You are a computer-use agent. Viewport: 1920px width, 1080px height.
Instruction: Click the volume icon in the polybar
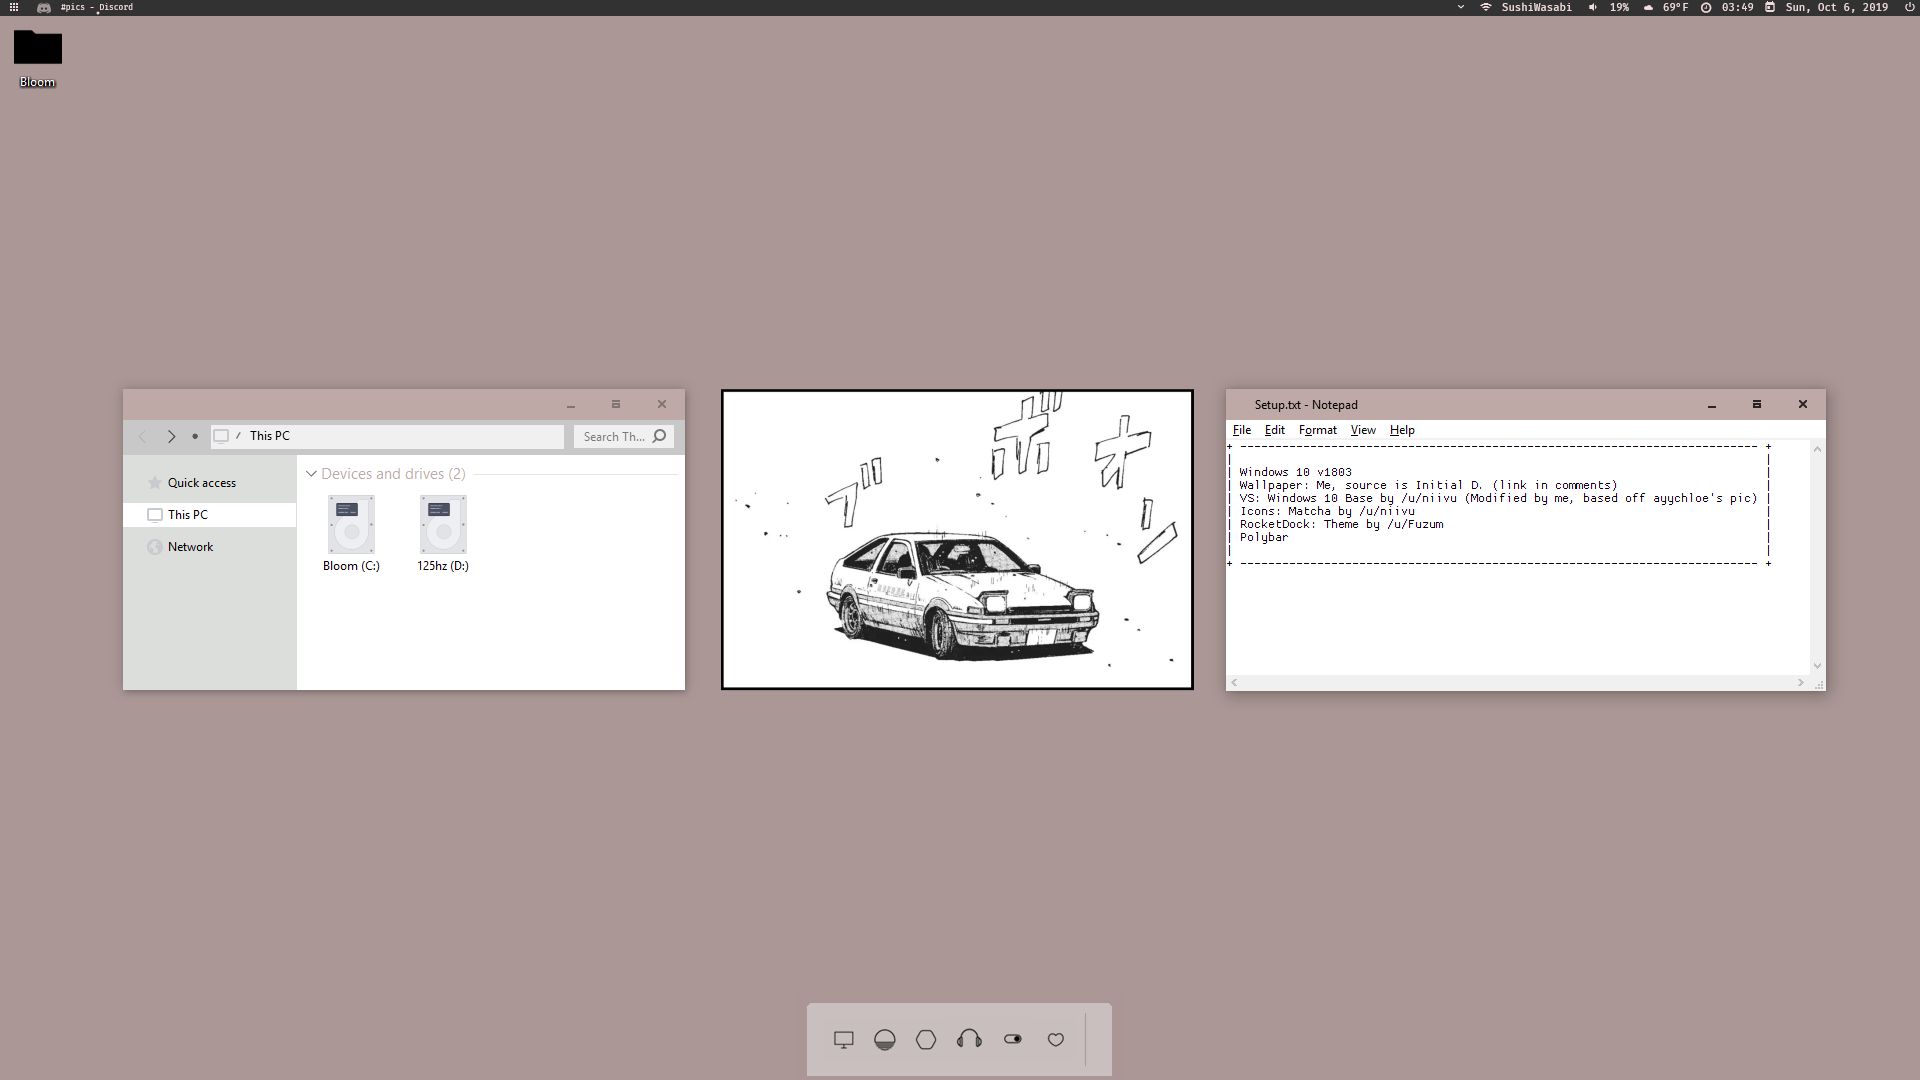tap(1593, 7)
